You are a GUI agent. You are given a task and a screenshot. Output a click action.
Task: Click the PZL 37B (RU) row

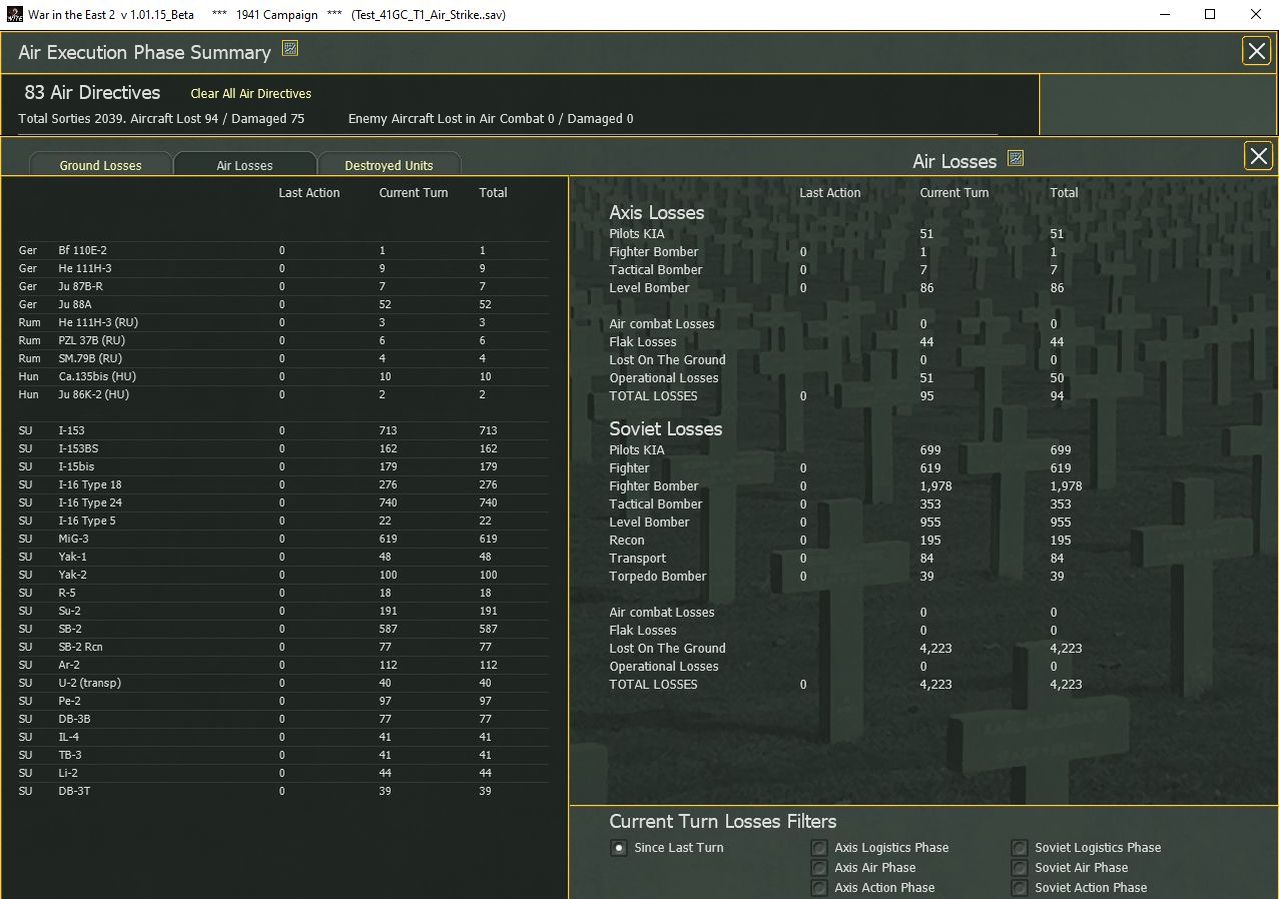283,341
